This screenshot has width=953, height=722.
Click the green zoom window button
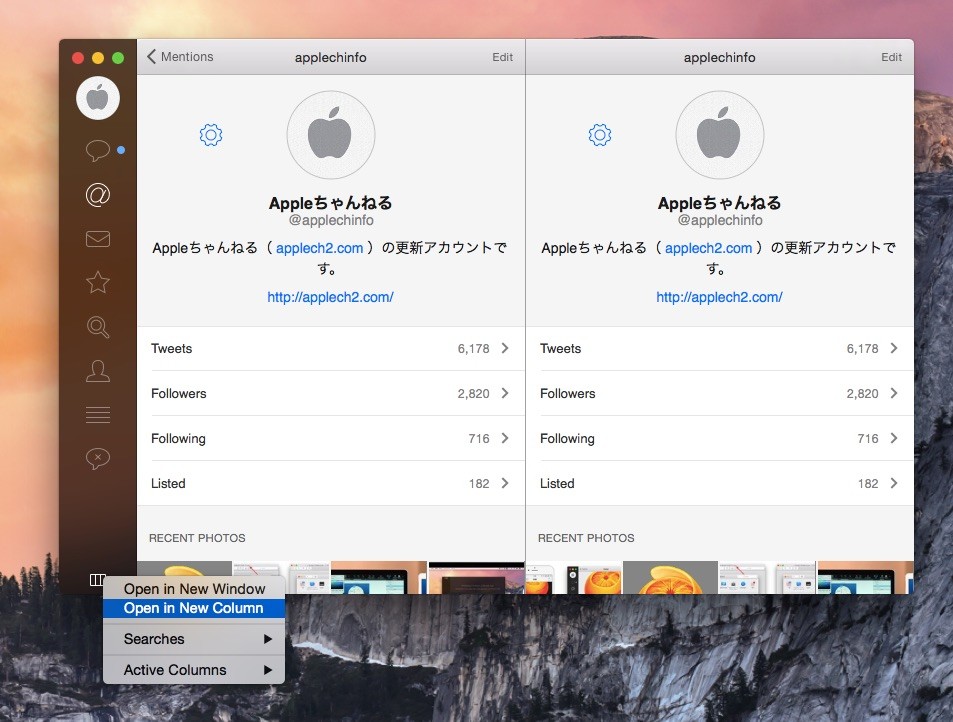[x=118, y=58]
